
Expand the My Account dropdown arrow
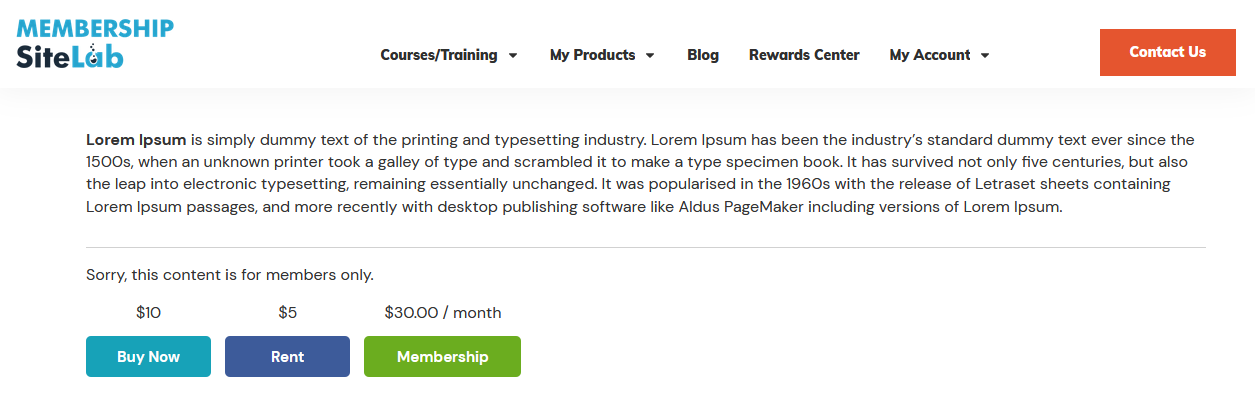pos(985,56)
